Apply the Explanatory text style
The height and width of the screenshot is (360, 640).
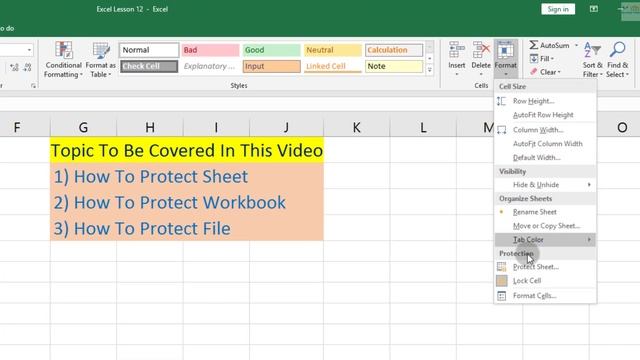point(210,67)
